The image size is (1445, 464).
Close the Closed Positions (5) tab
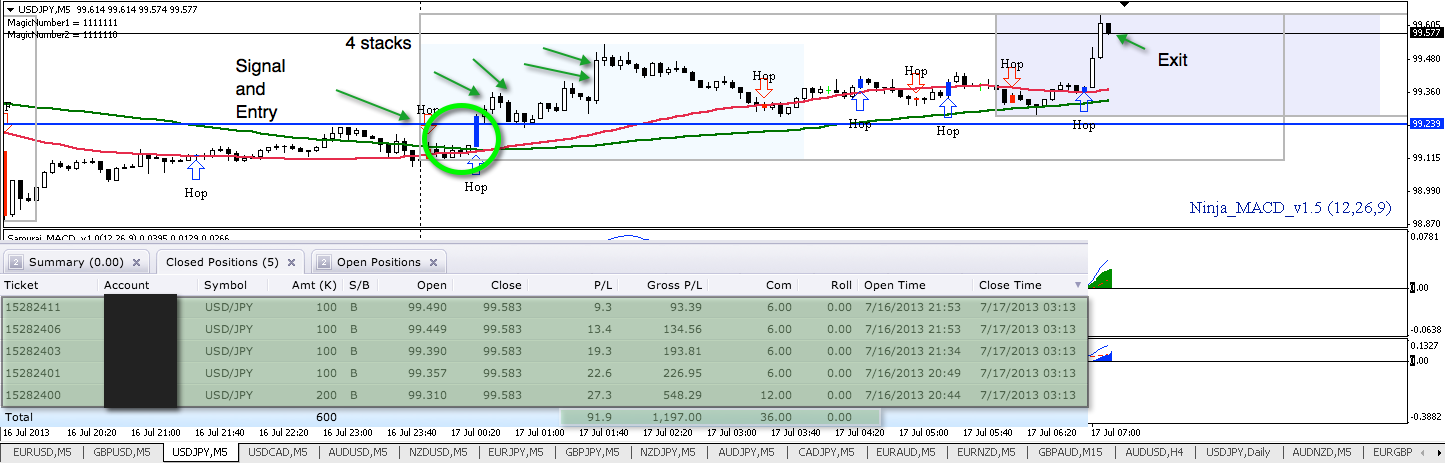(292, 263)
